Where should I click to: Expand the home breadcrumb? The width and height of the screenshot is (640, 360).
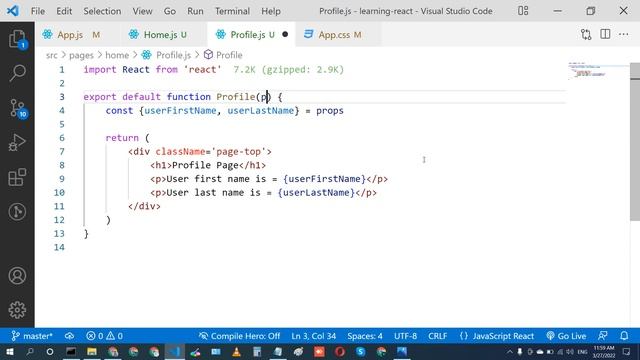coord(117,55)
